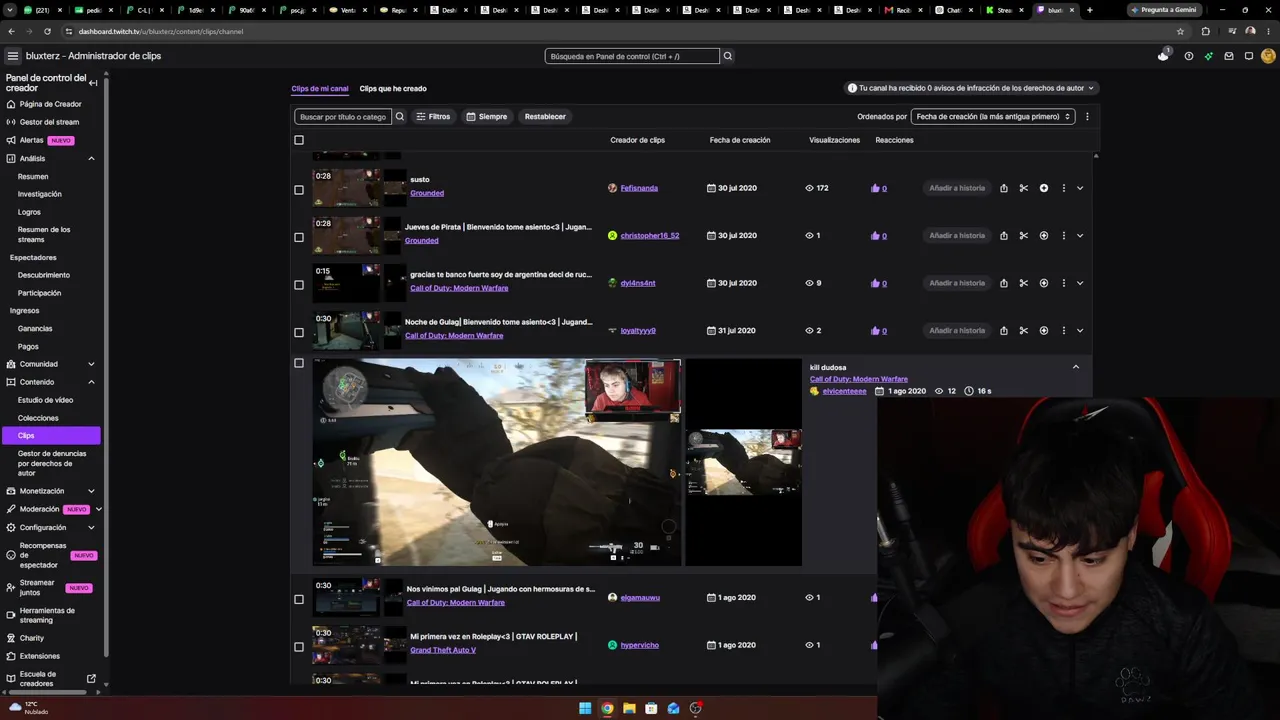Image resolution: width=1280 pixels, height=720 pixels.
Task: Trim the clip by loyaltyyy9 with scissors
Action: point(1024,331)
